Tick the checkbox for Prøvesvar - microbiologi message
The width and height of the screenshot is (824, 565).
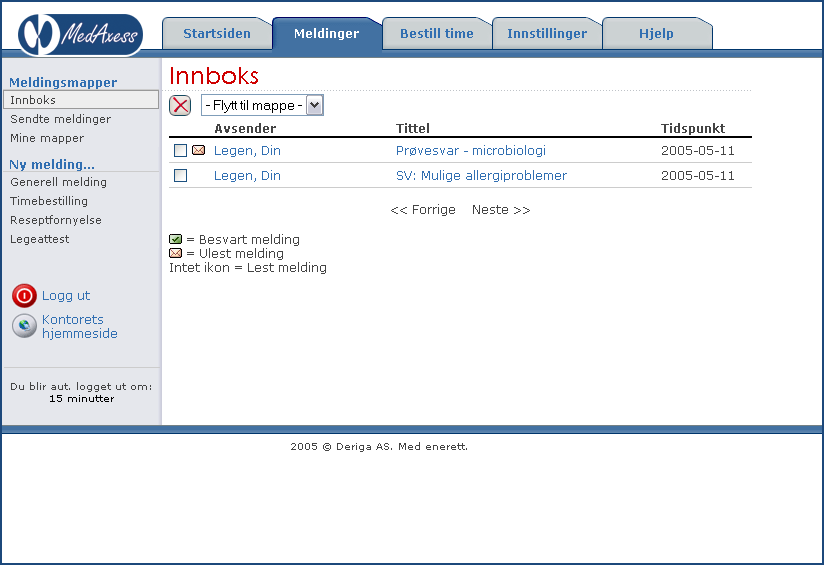pyautogui.click(x=180, y=151)
